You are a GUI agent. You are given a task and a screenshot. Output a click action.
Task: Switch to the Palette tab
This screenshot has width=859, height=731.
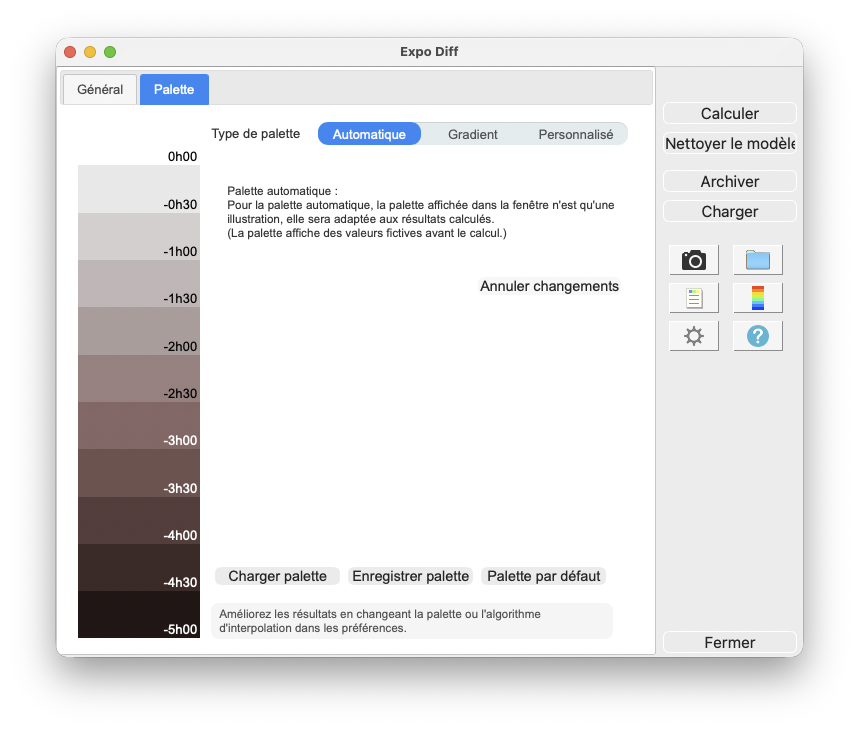coord(174,89)
